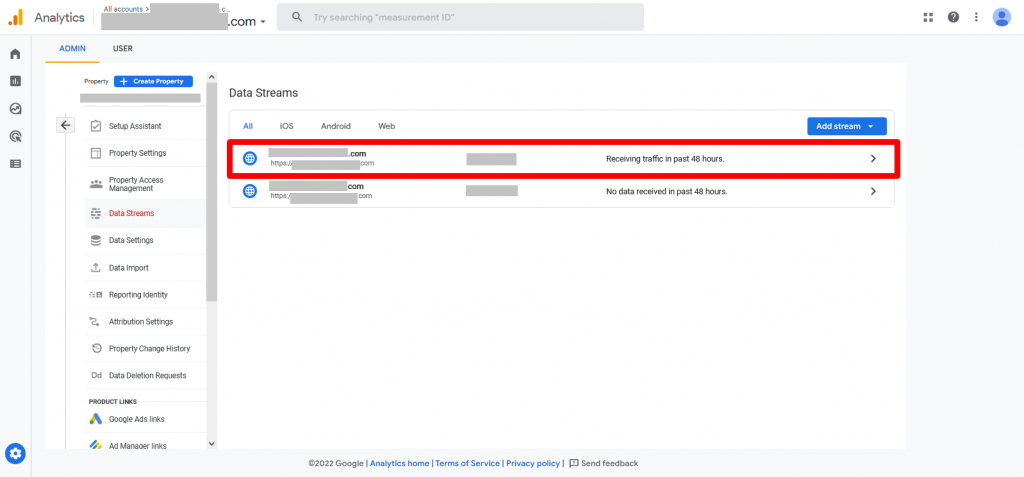Open the Reports bar chart icon
Screen dimensions: 1024x477
[15, 81]
